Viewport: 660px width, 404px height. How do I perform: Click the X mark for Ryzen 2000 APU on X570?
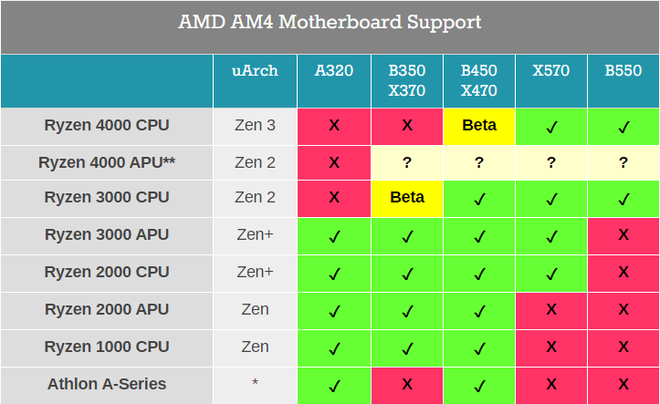point(551,310)
